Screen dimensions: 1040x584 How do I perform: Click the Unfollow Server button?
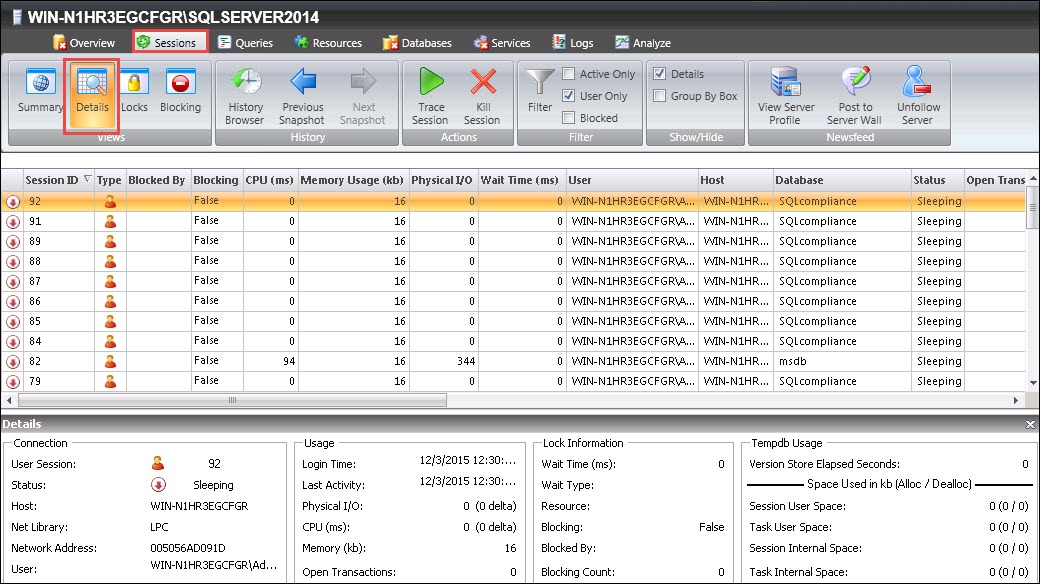pos(918,96)
